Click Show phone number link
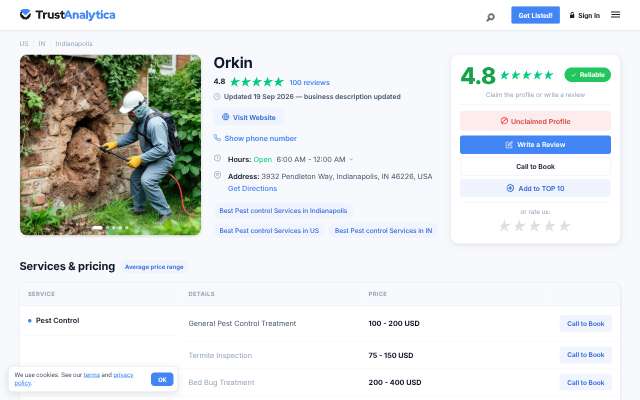The width and height of the screenshot is (640, 400). point(260,138)
